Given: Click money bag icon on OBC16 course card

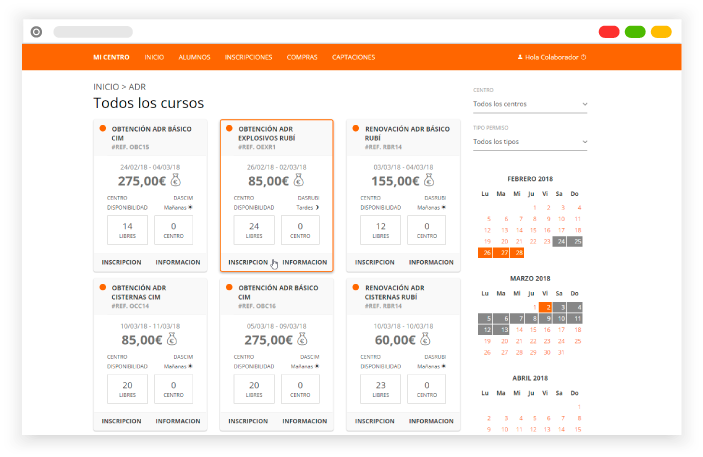Looking at the screenshot, I should pos(302,339).
